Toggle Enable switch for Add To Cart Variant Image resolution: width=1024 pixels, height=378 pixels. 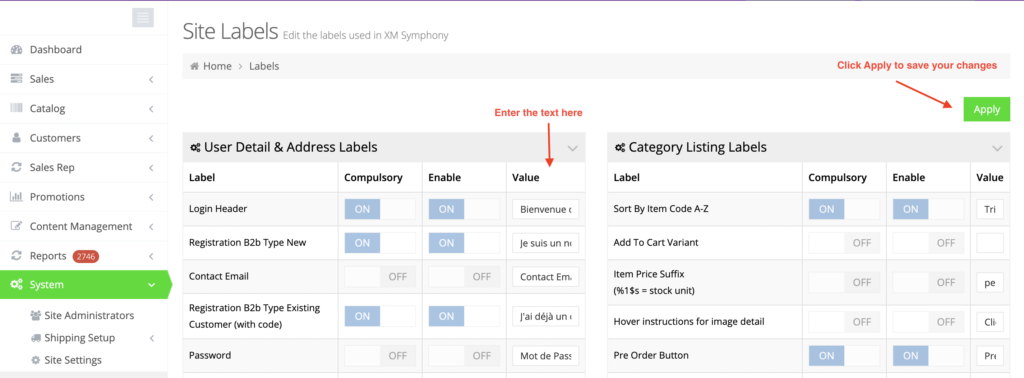click(928, 242)
